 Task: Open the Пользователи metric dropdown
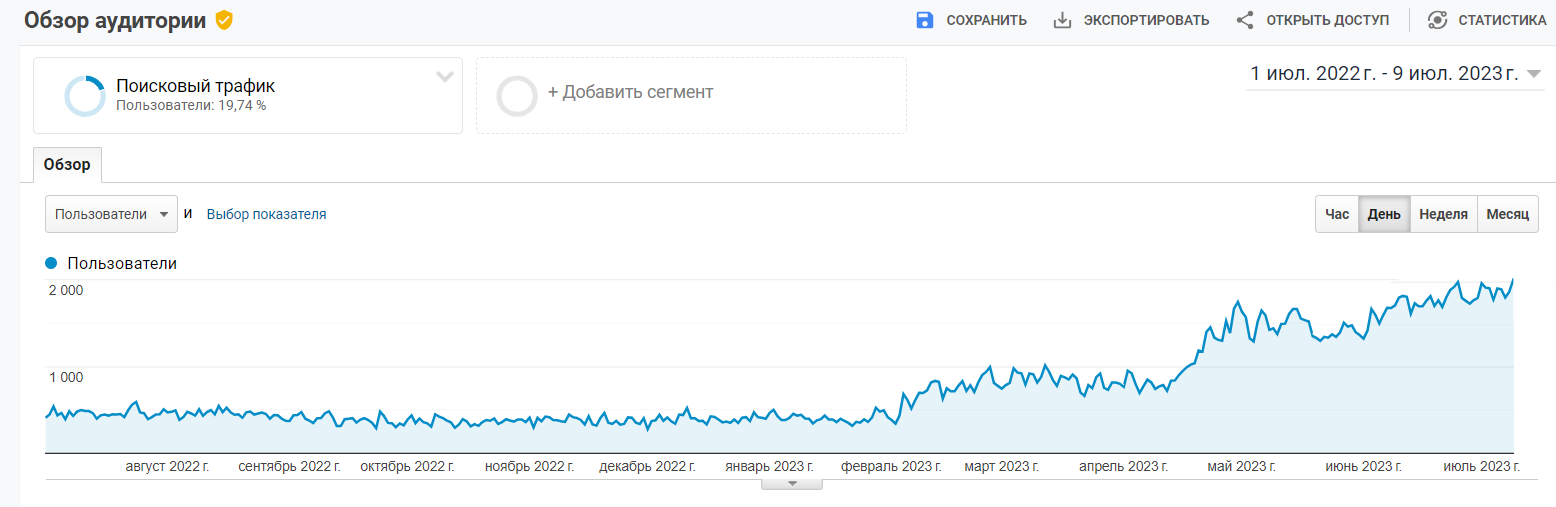pos(111,214)
